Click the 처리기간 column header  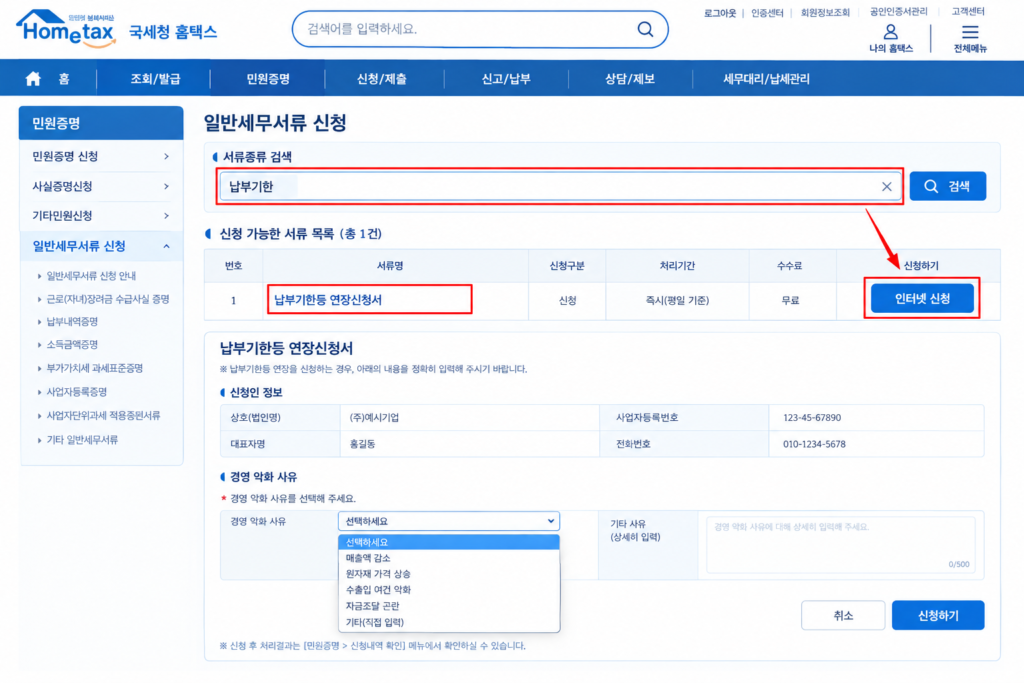pyautogui.click(x=677, y=266)
